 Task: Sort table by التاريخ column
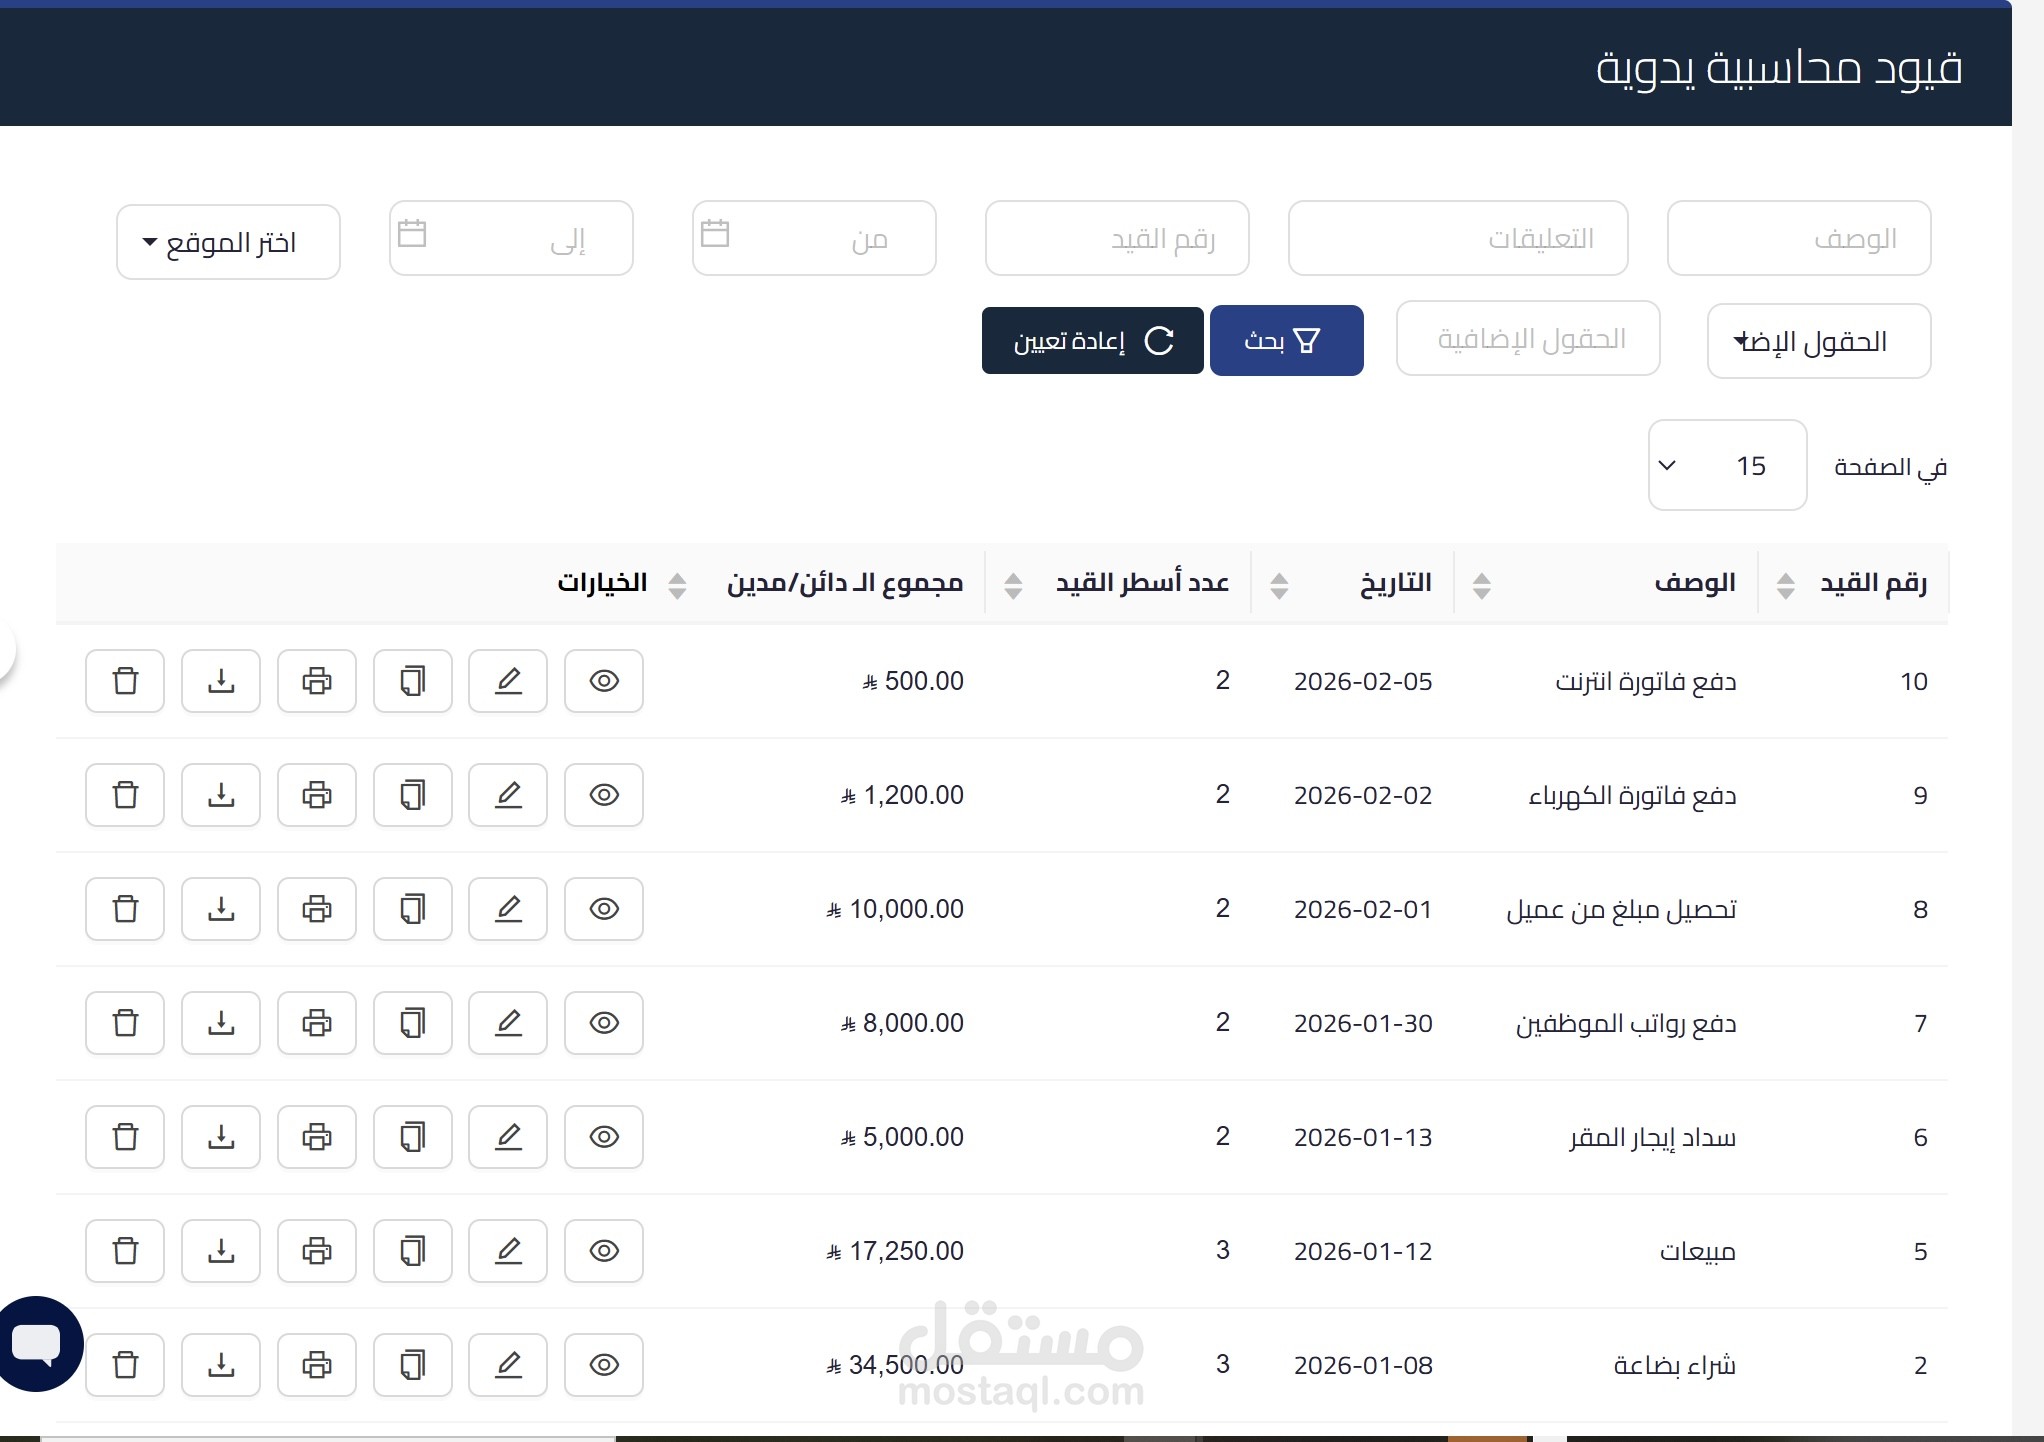point(1279,585)
